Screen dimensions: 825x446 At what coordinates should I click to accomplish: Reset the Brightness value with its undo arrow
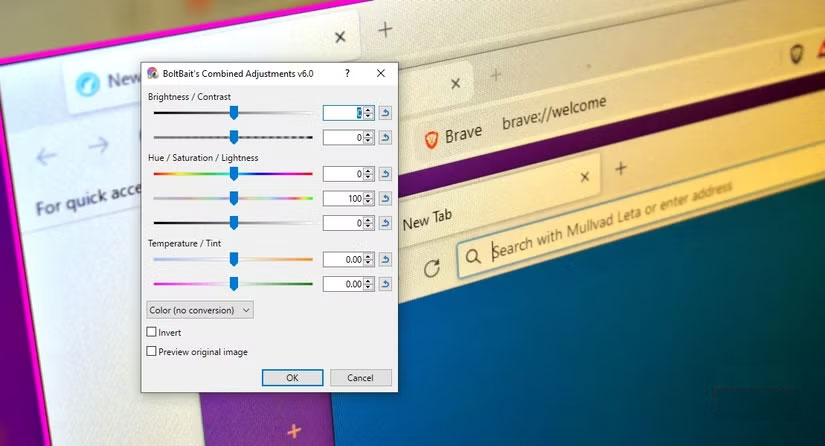(385, 113)
